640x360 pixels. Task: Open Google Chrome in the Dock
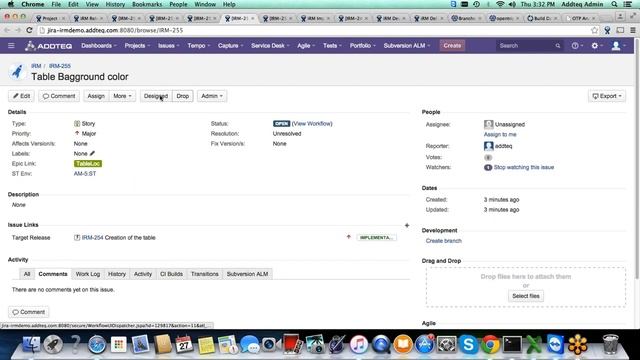(x=490, y=344)
